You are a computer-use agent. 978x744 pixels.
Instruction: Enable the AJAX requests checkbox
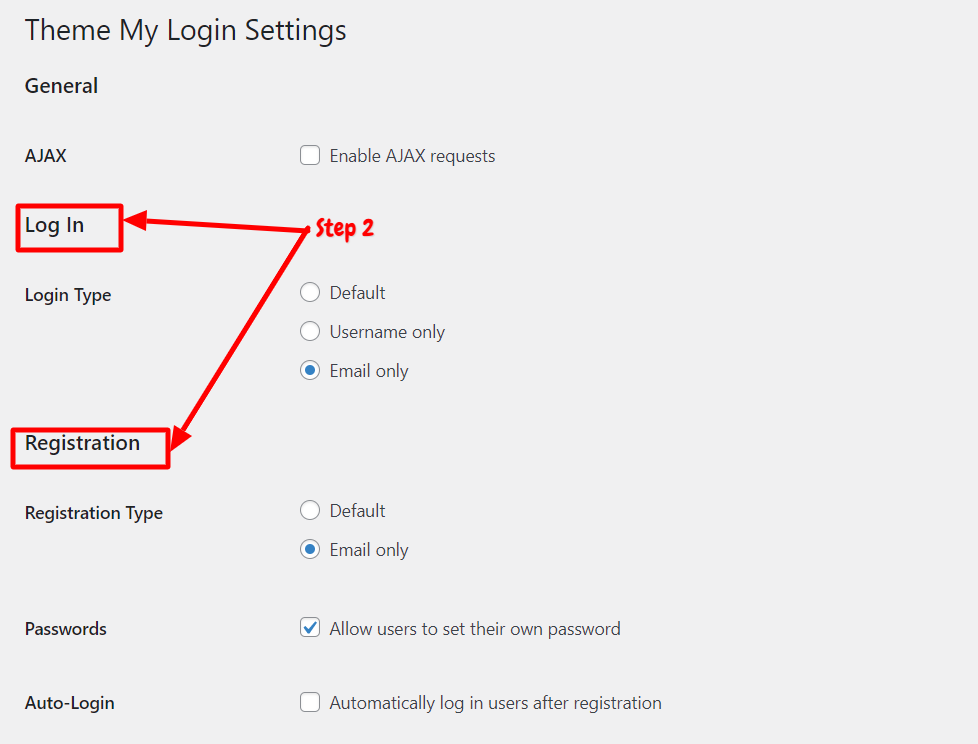pos(310,155)
